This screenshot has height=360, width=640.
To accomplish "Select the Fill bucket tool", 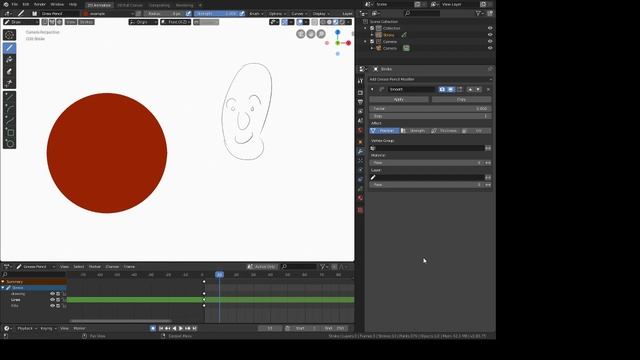I will (x=9, y=60).
